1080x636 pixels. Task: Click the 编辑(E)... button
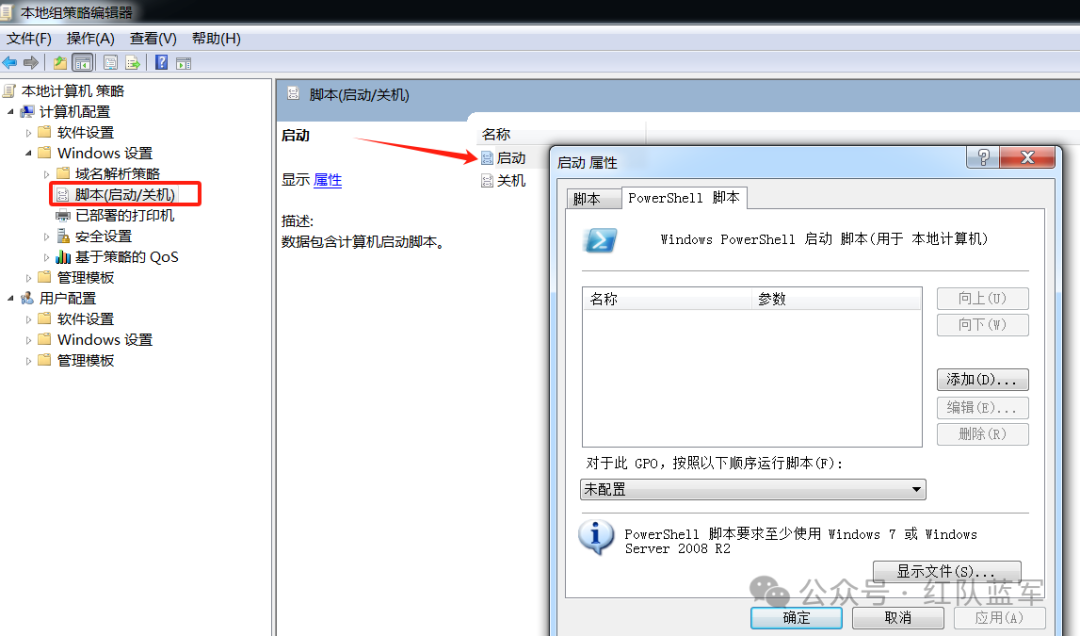pos(982,407)
